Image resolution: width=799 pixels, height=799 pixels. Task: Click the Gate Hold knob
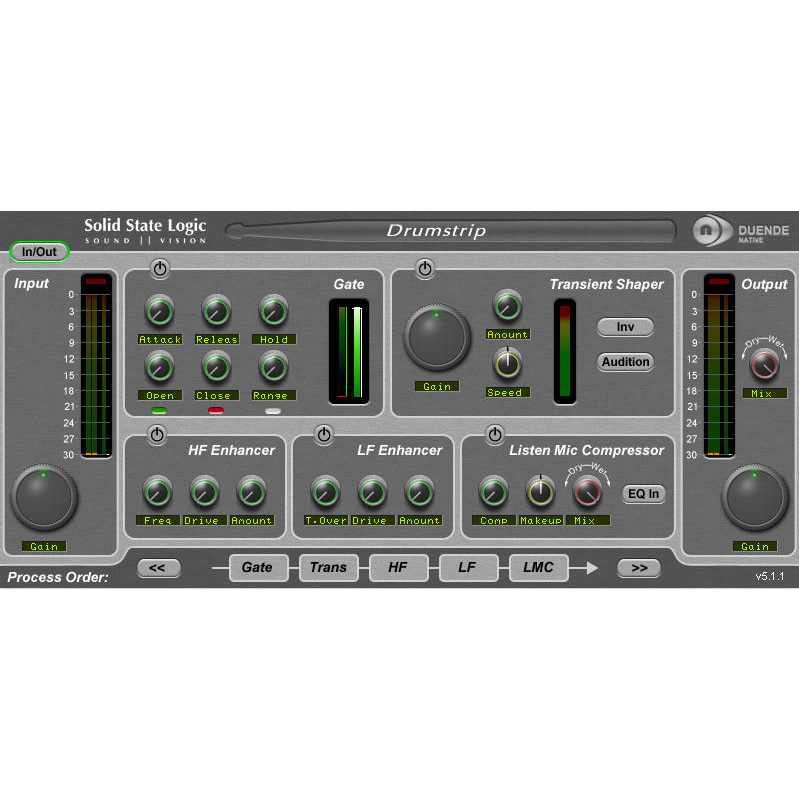click(x=273, y=311)
